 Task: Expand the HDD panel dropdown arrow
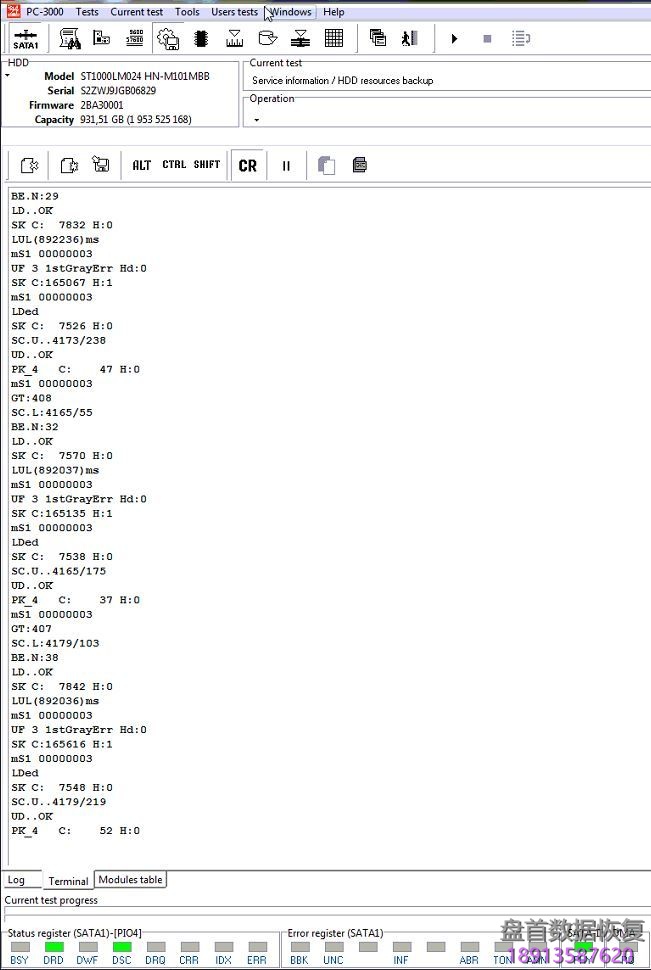pos(7,76)
